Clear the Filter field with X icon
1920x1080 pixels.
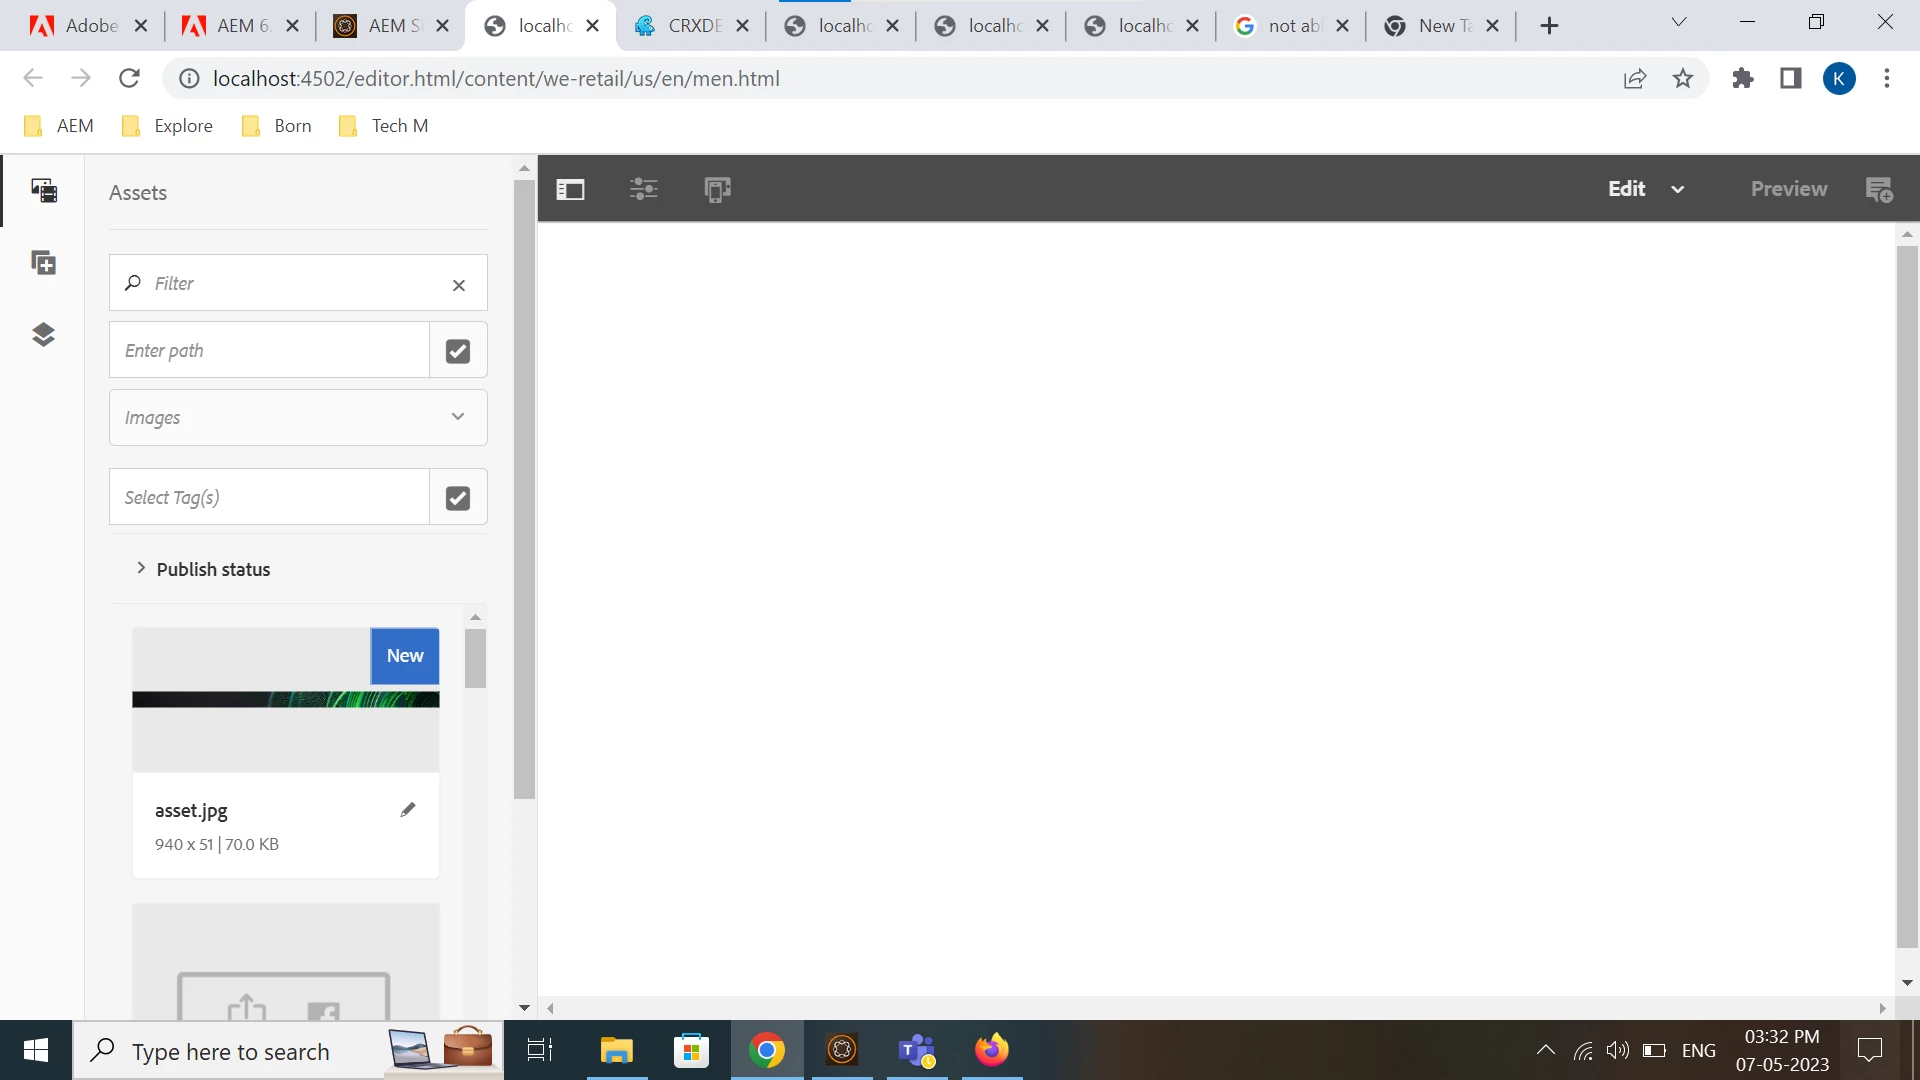(459, 285)
